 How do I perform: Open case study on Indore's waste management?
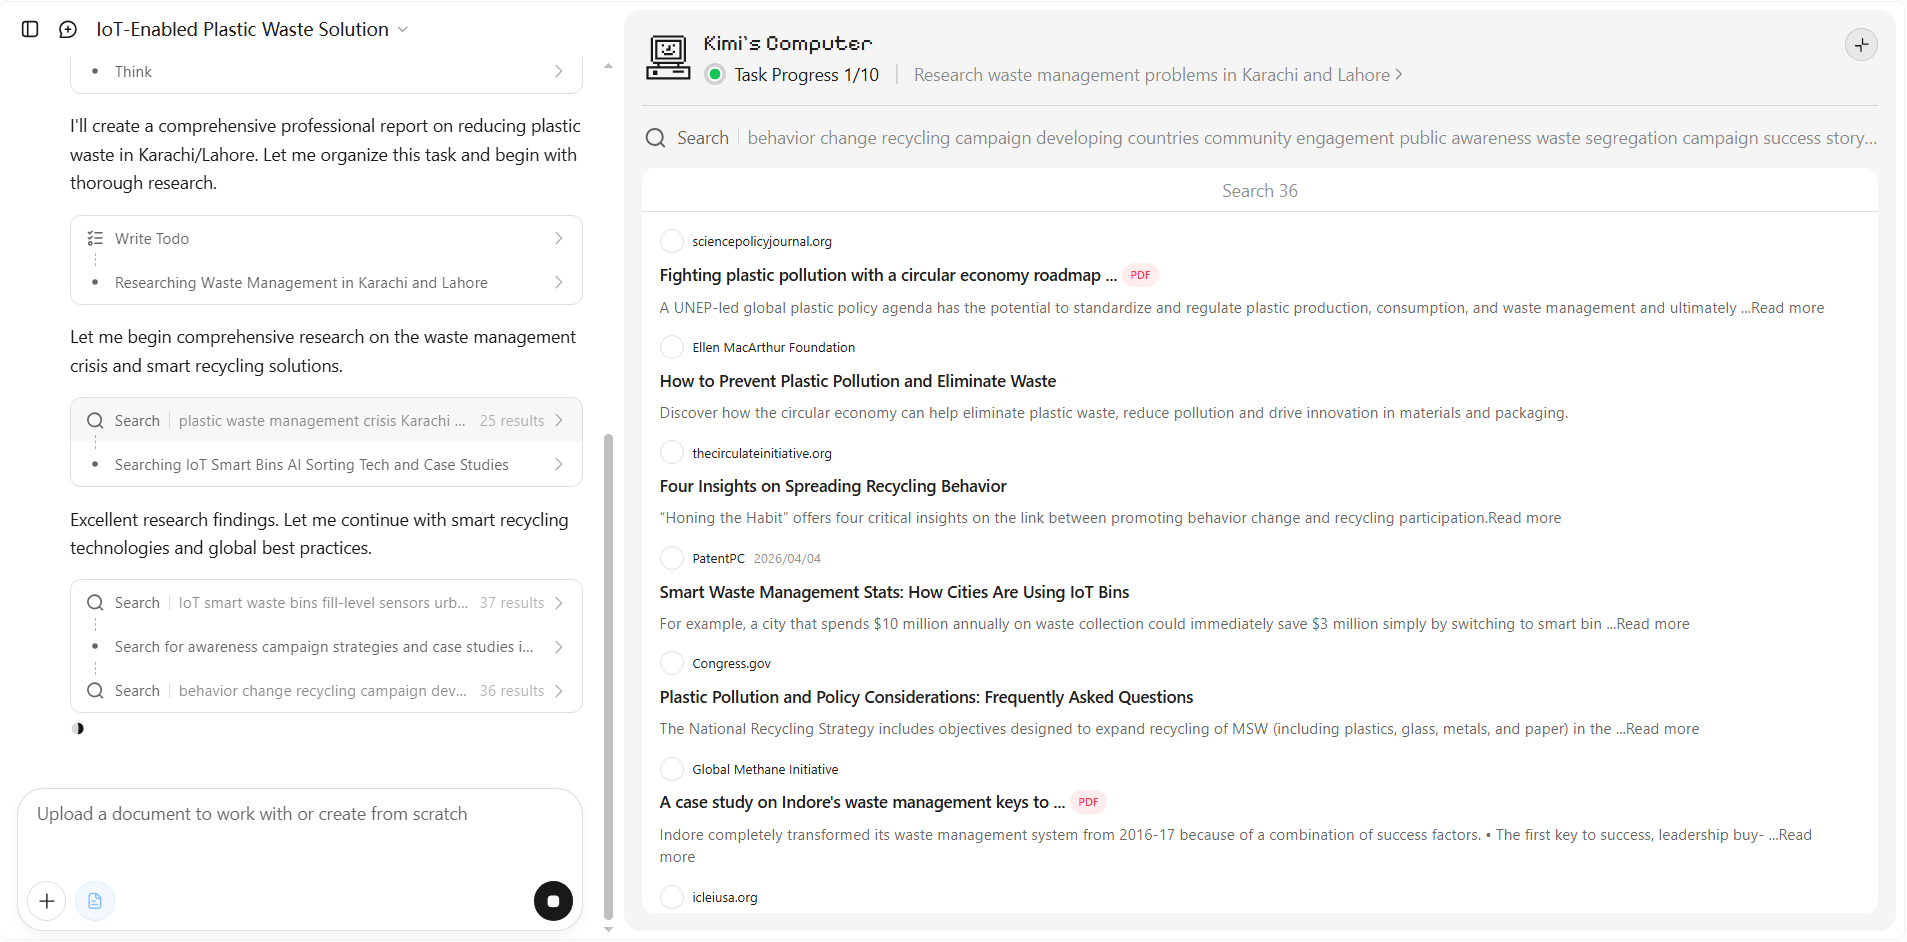pyautogui.click(x=862, y=802)
